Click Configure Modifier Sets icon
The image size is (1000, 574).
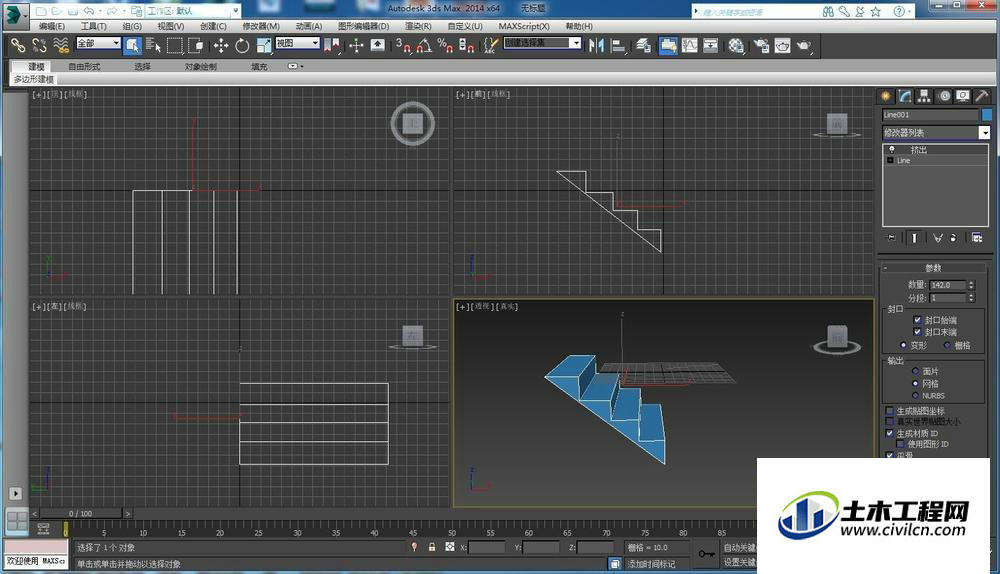(x=977, y=238)
